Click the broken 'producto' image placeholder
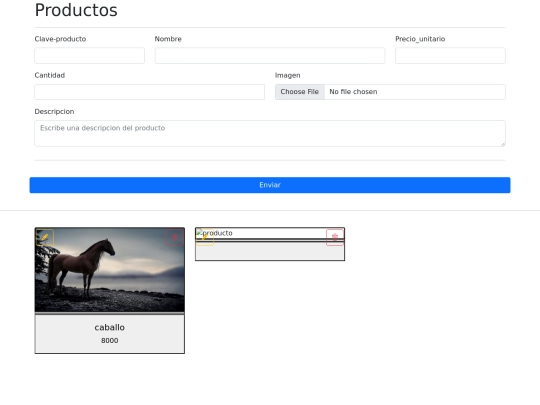This screenshot has height=405, width=540. pyautogui.click(x=214, y=233)
